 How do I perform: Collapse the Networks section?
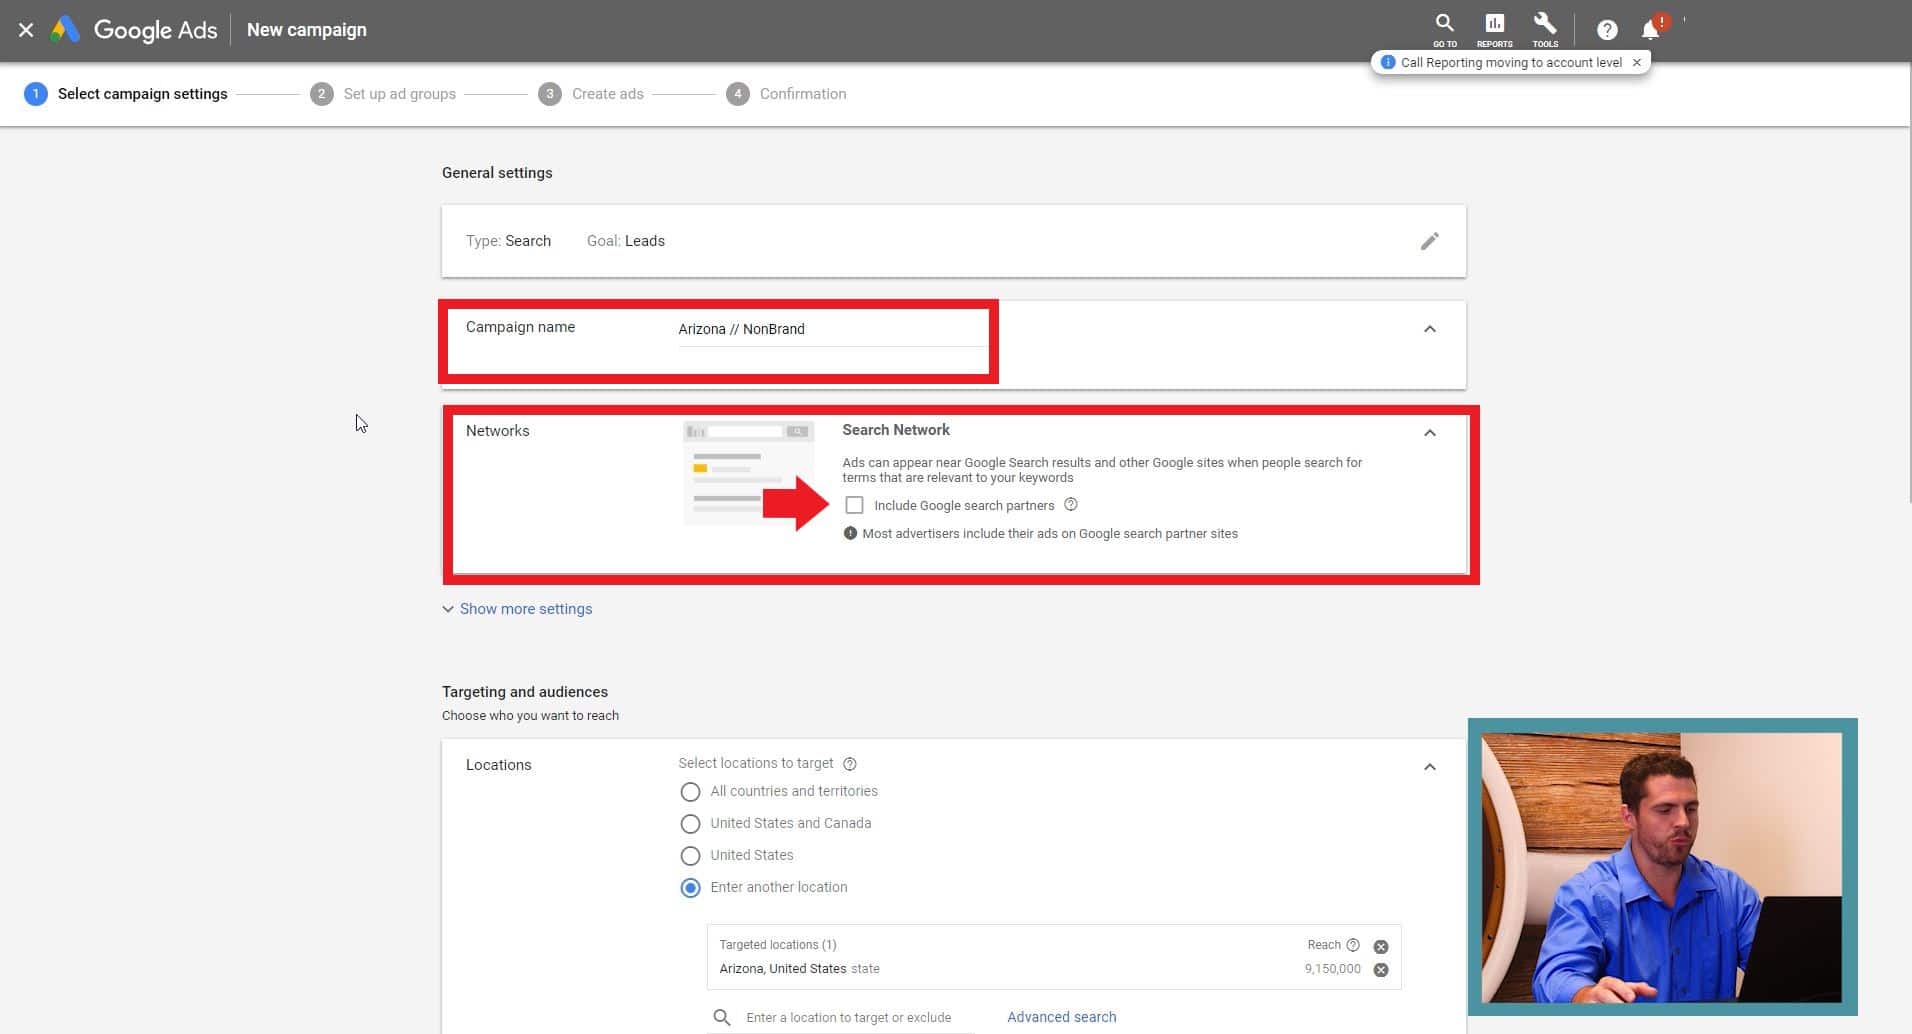click(x=1430, y=433)
